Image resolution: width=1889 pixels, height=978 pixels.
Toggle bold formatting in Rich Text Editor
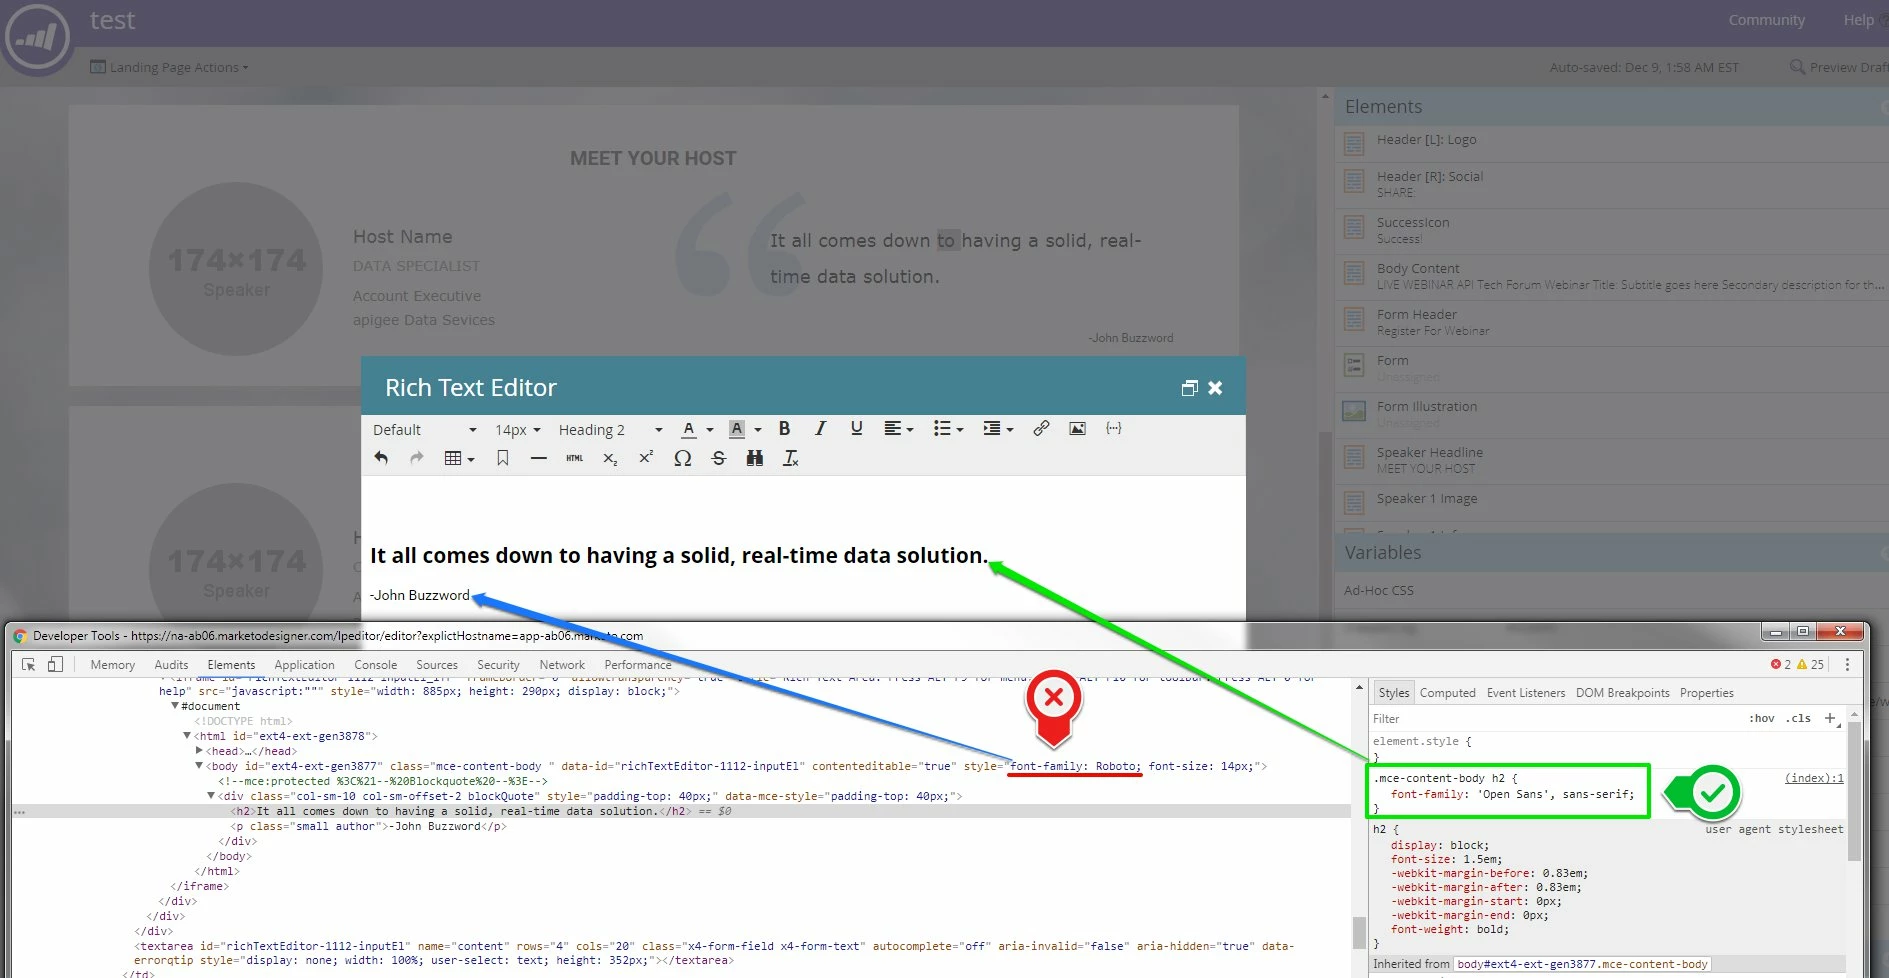[x=784, y=428]
